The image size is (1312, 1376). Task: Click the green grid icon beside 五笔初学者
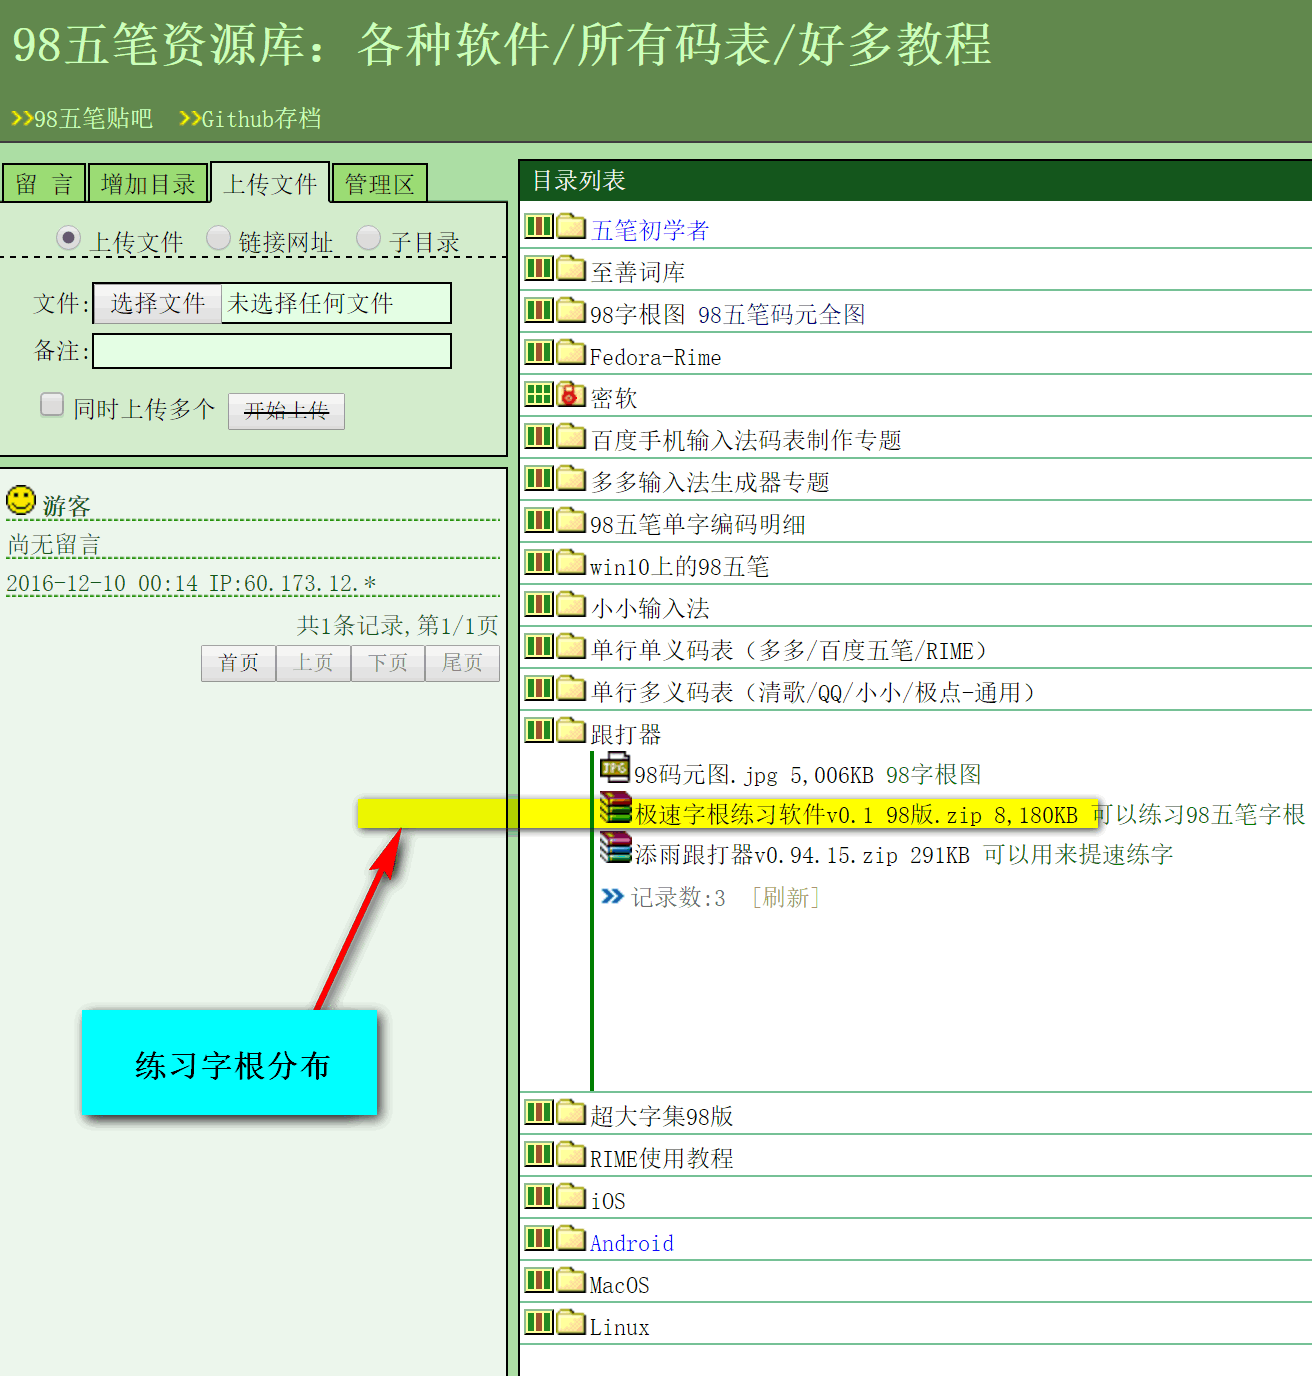pos(539,226)
